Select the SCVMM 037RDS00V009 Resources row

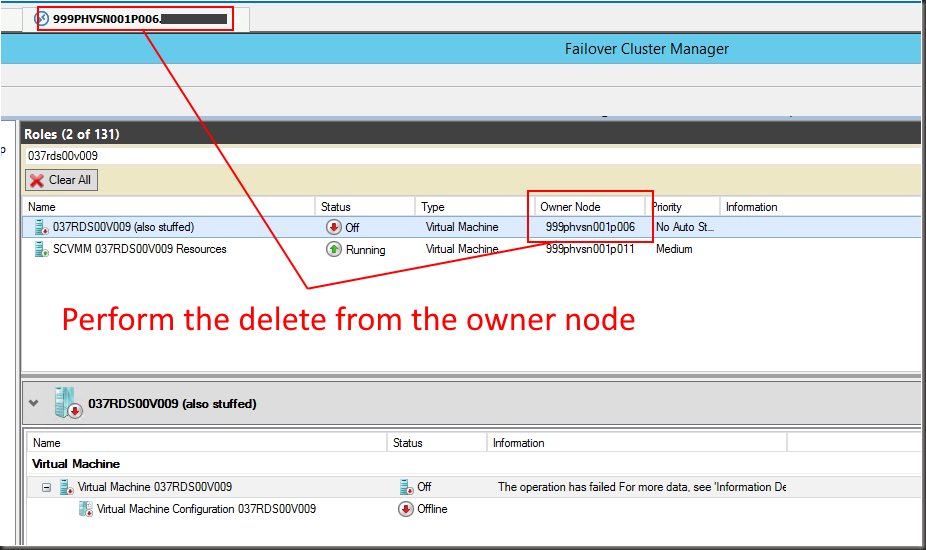coord(140,250)
